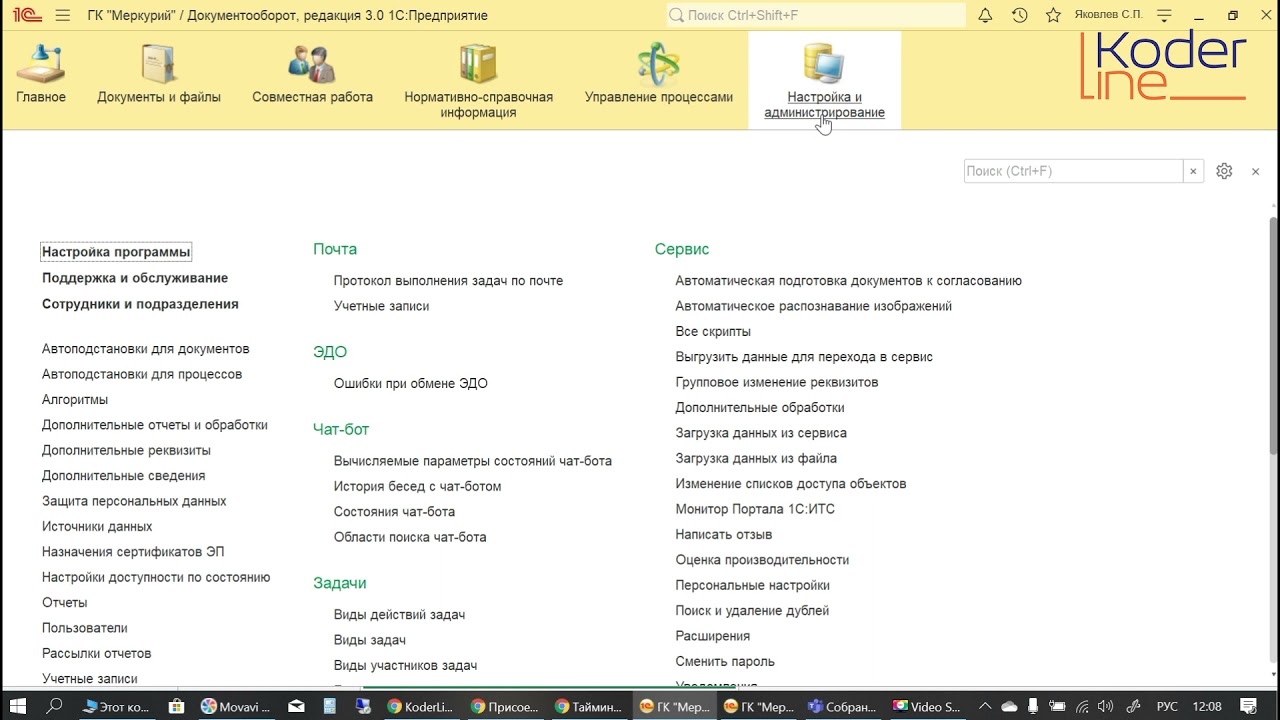Click the menu search field Ctrl+F
The image size is (1280, 720).
[1073, 171]
